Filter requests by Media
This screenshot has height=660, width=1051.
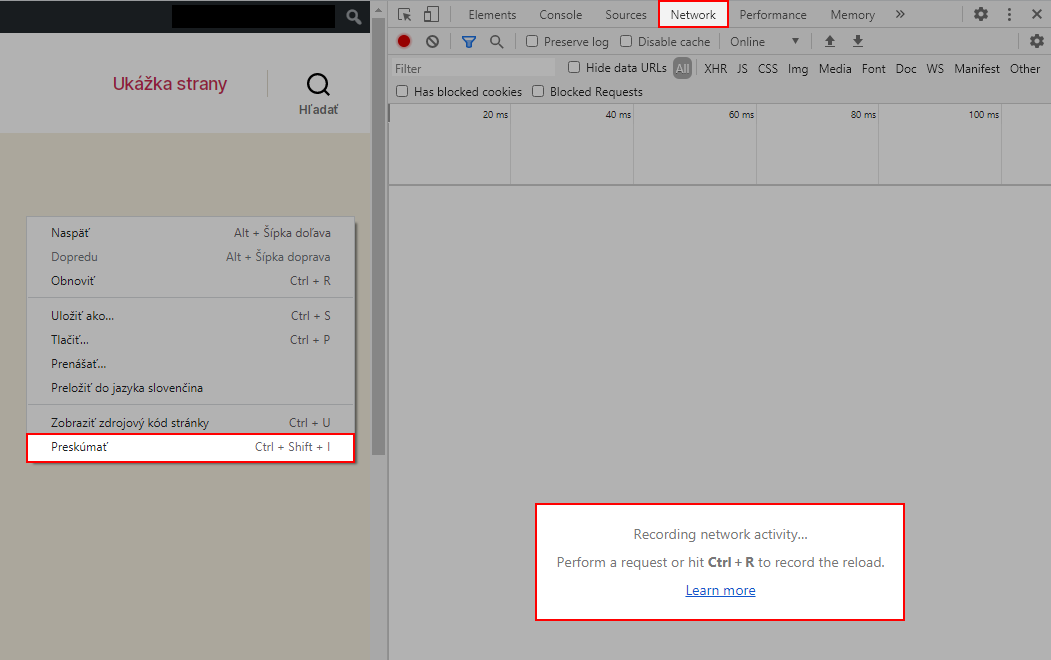[x=835, y=68]
